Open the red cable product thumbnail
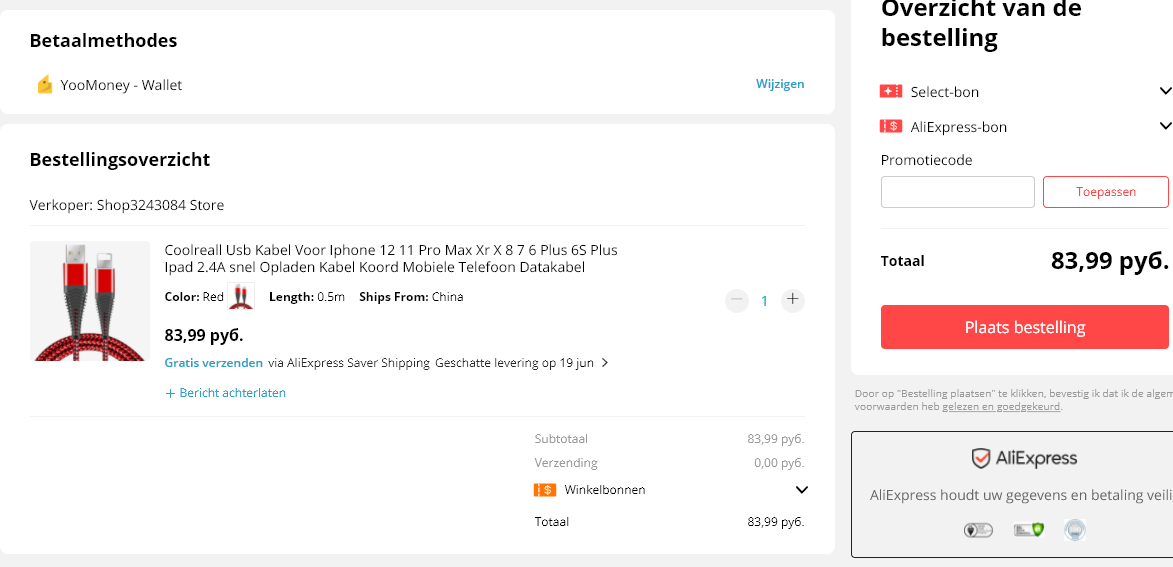Image resolution: width=1173 pixels, height=567 pixels. [90, 301]
